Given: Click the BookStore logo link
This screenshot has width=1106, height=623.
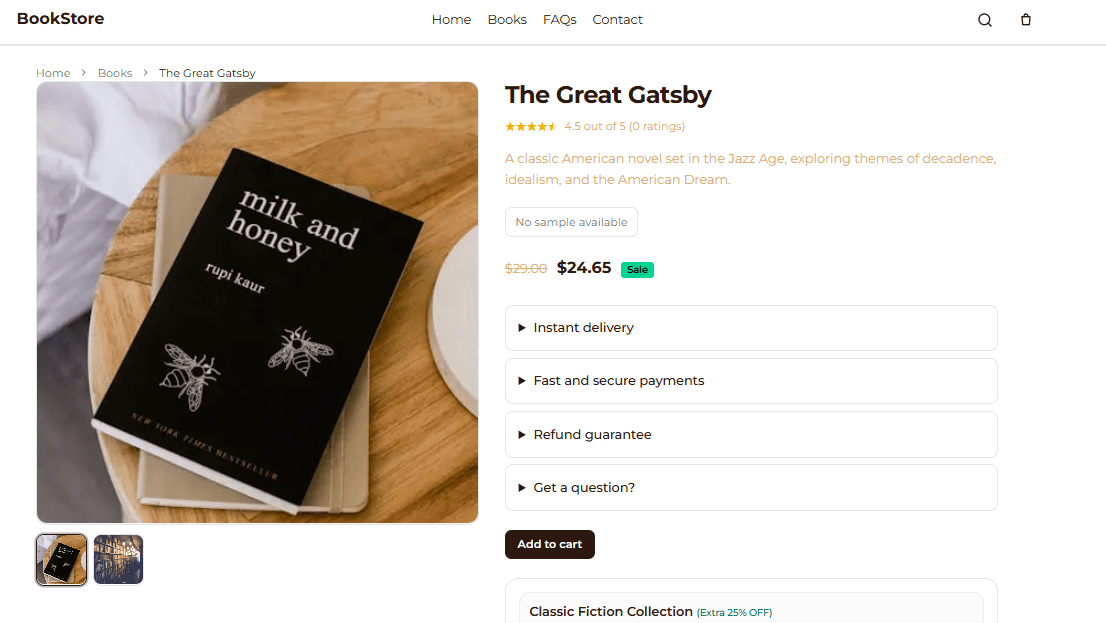Looking at the screenshot, I should 61,19.
